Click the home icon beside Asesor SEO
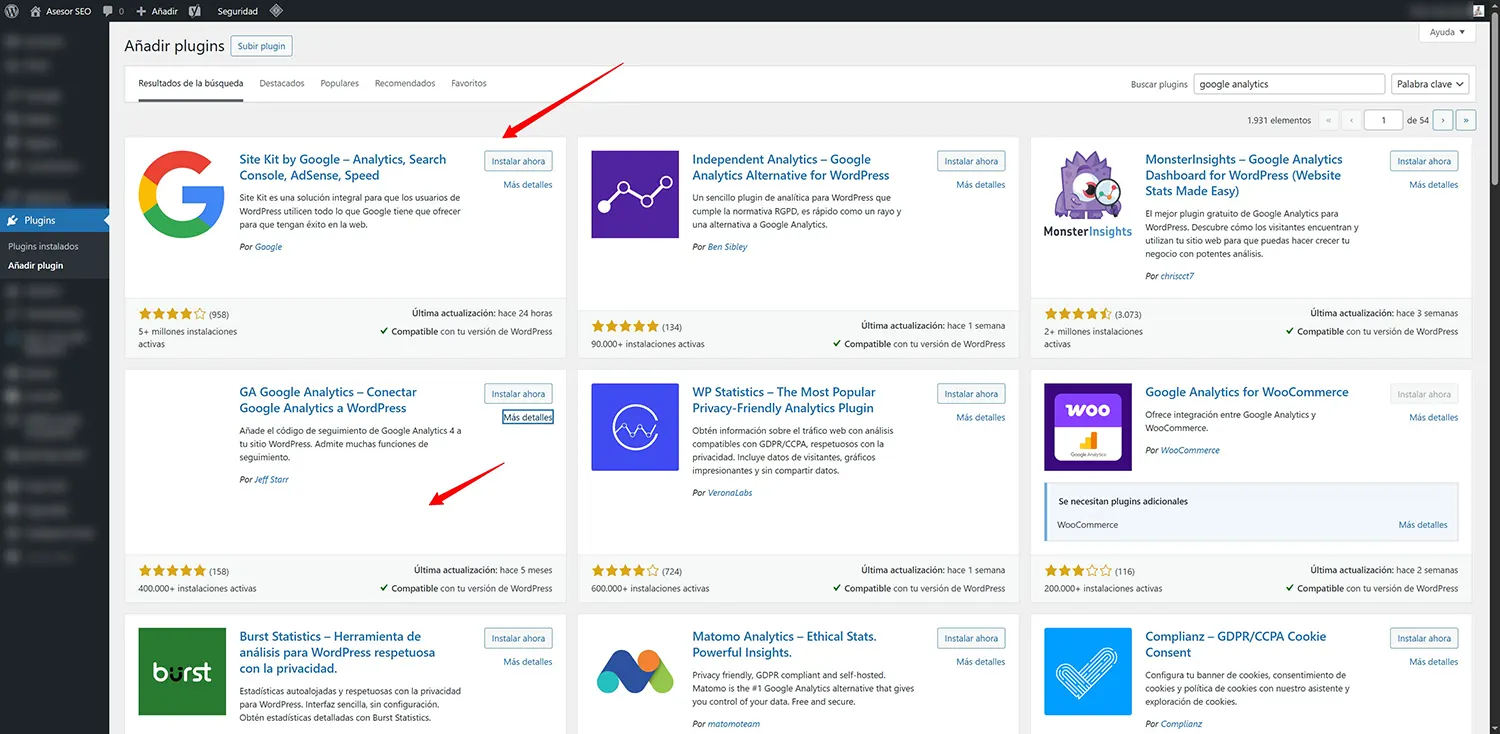 pos(35,11)
